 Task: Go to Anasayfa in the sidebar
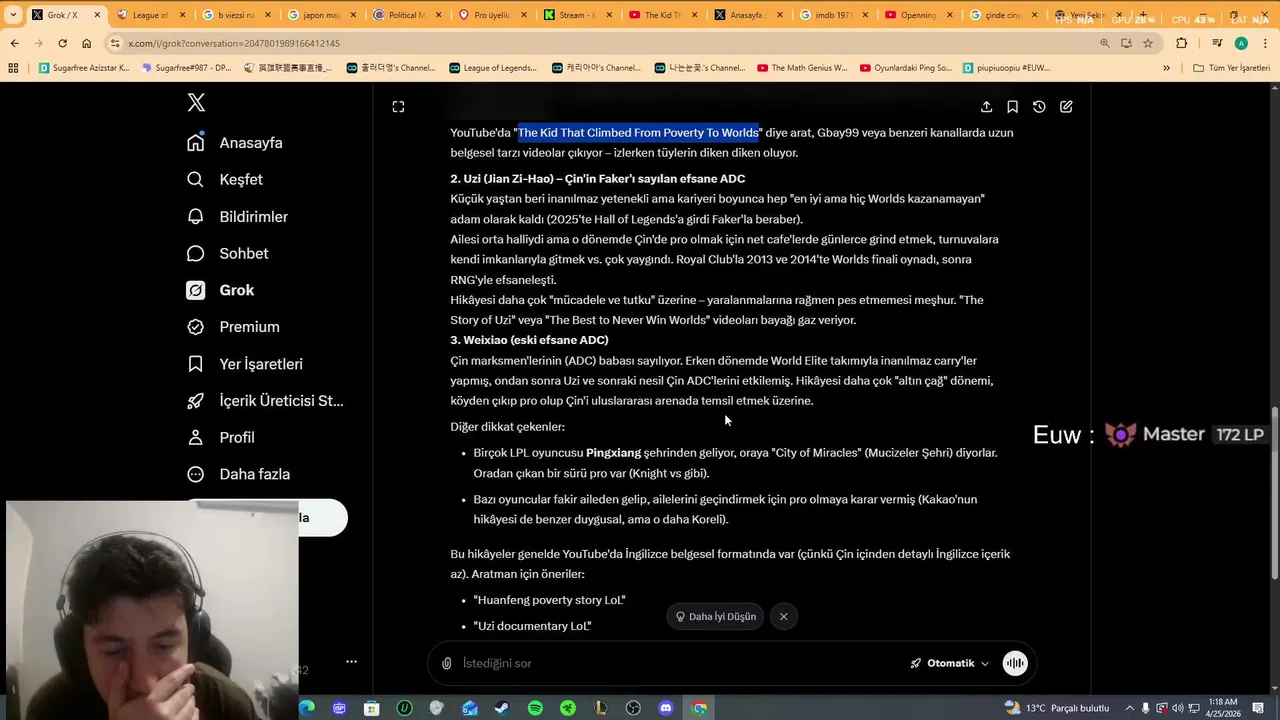click(235, 143)
